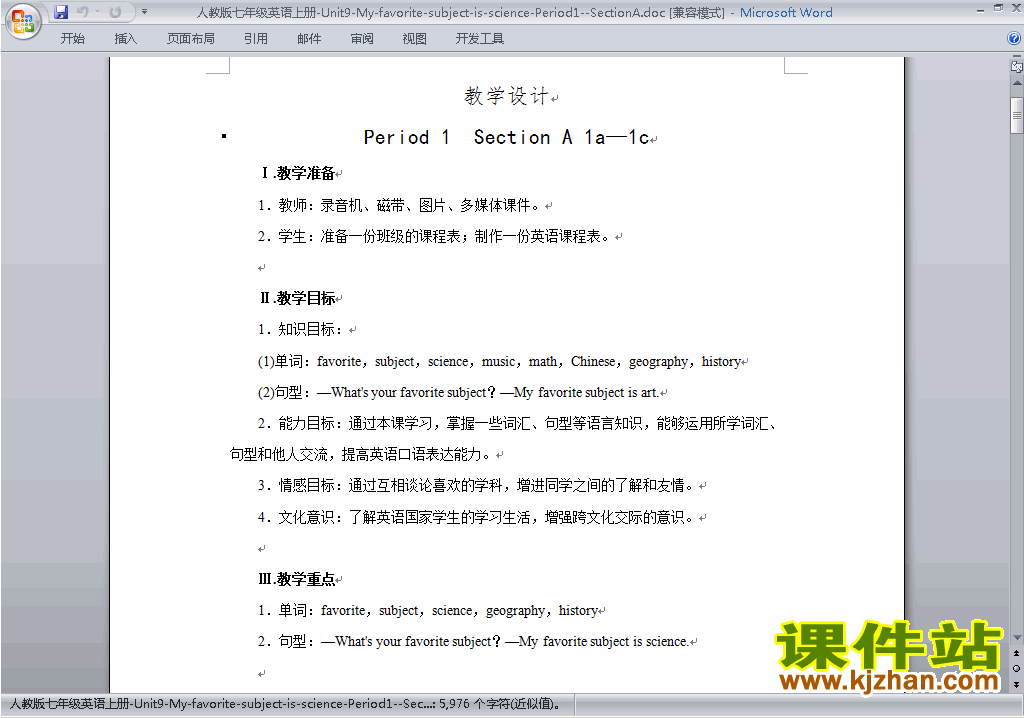Click the line starting 4．文化意识
Viewport: 1024px width, 718px height.
(476, 517)
